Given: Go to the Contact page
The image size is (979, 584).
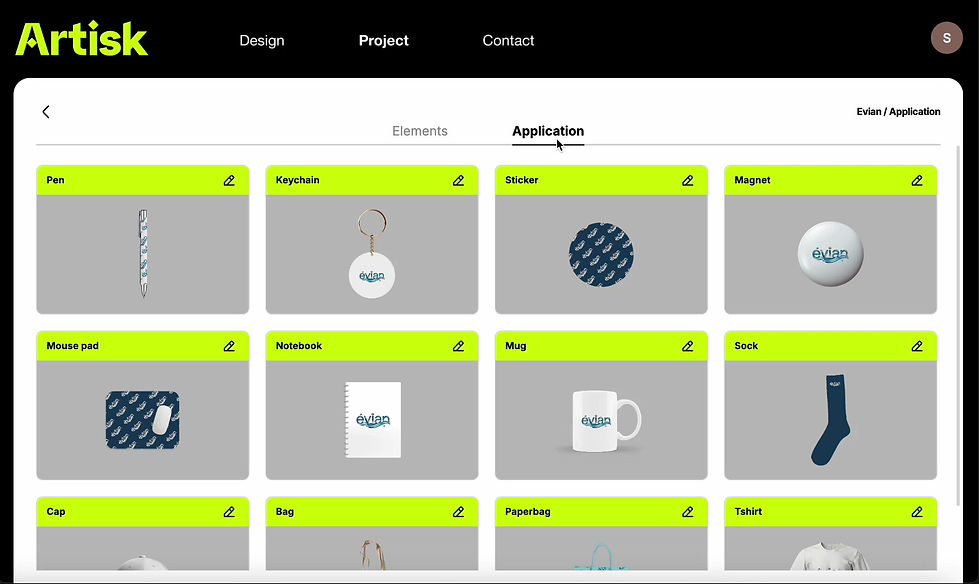Looking at the screenshot, I should [508, 41].
